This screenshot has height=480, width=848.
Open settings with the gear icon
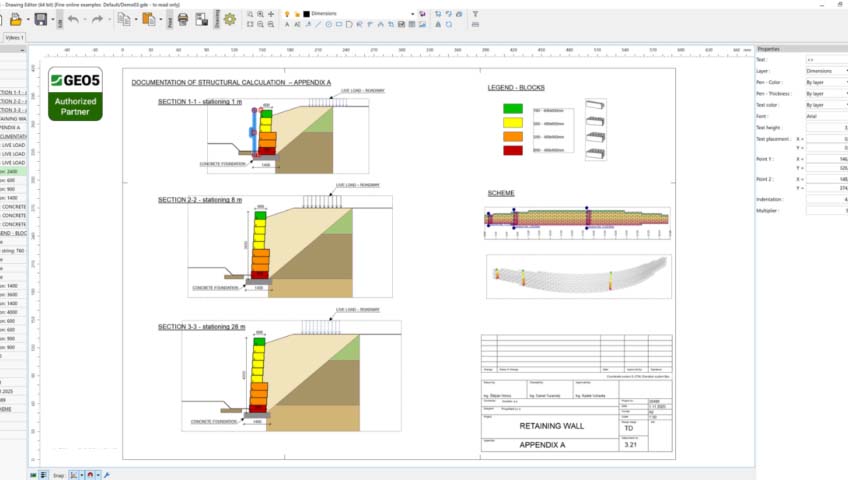point(230,19)
